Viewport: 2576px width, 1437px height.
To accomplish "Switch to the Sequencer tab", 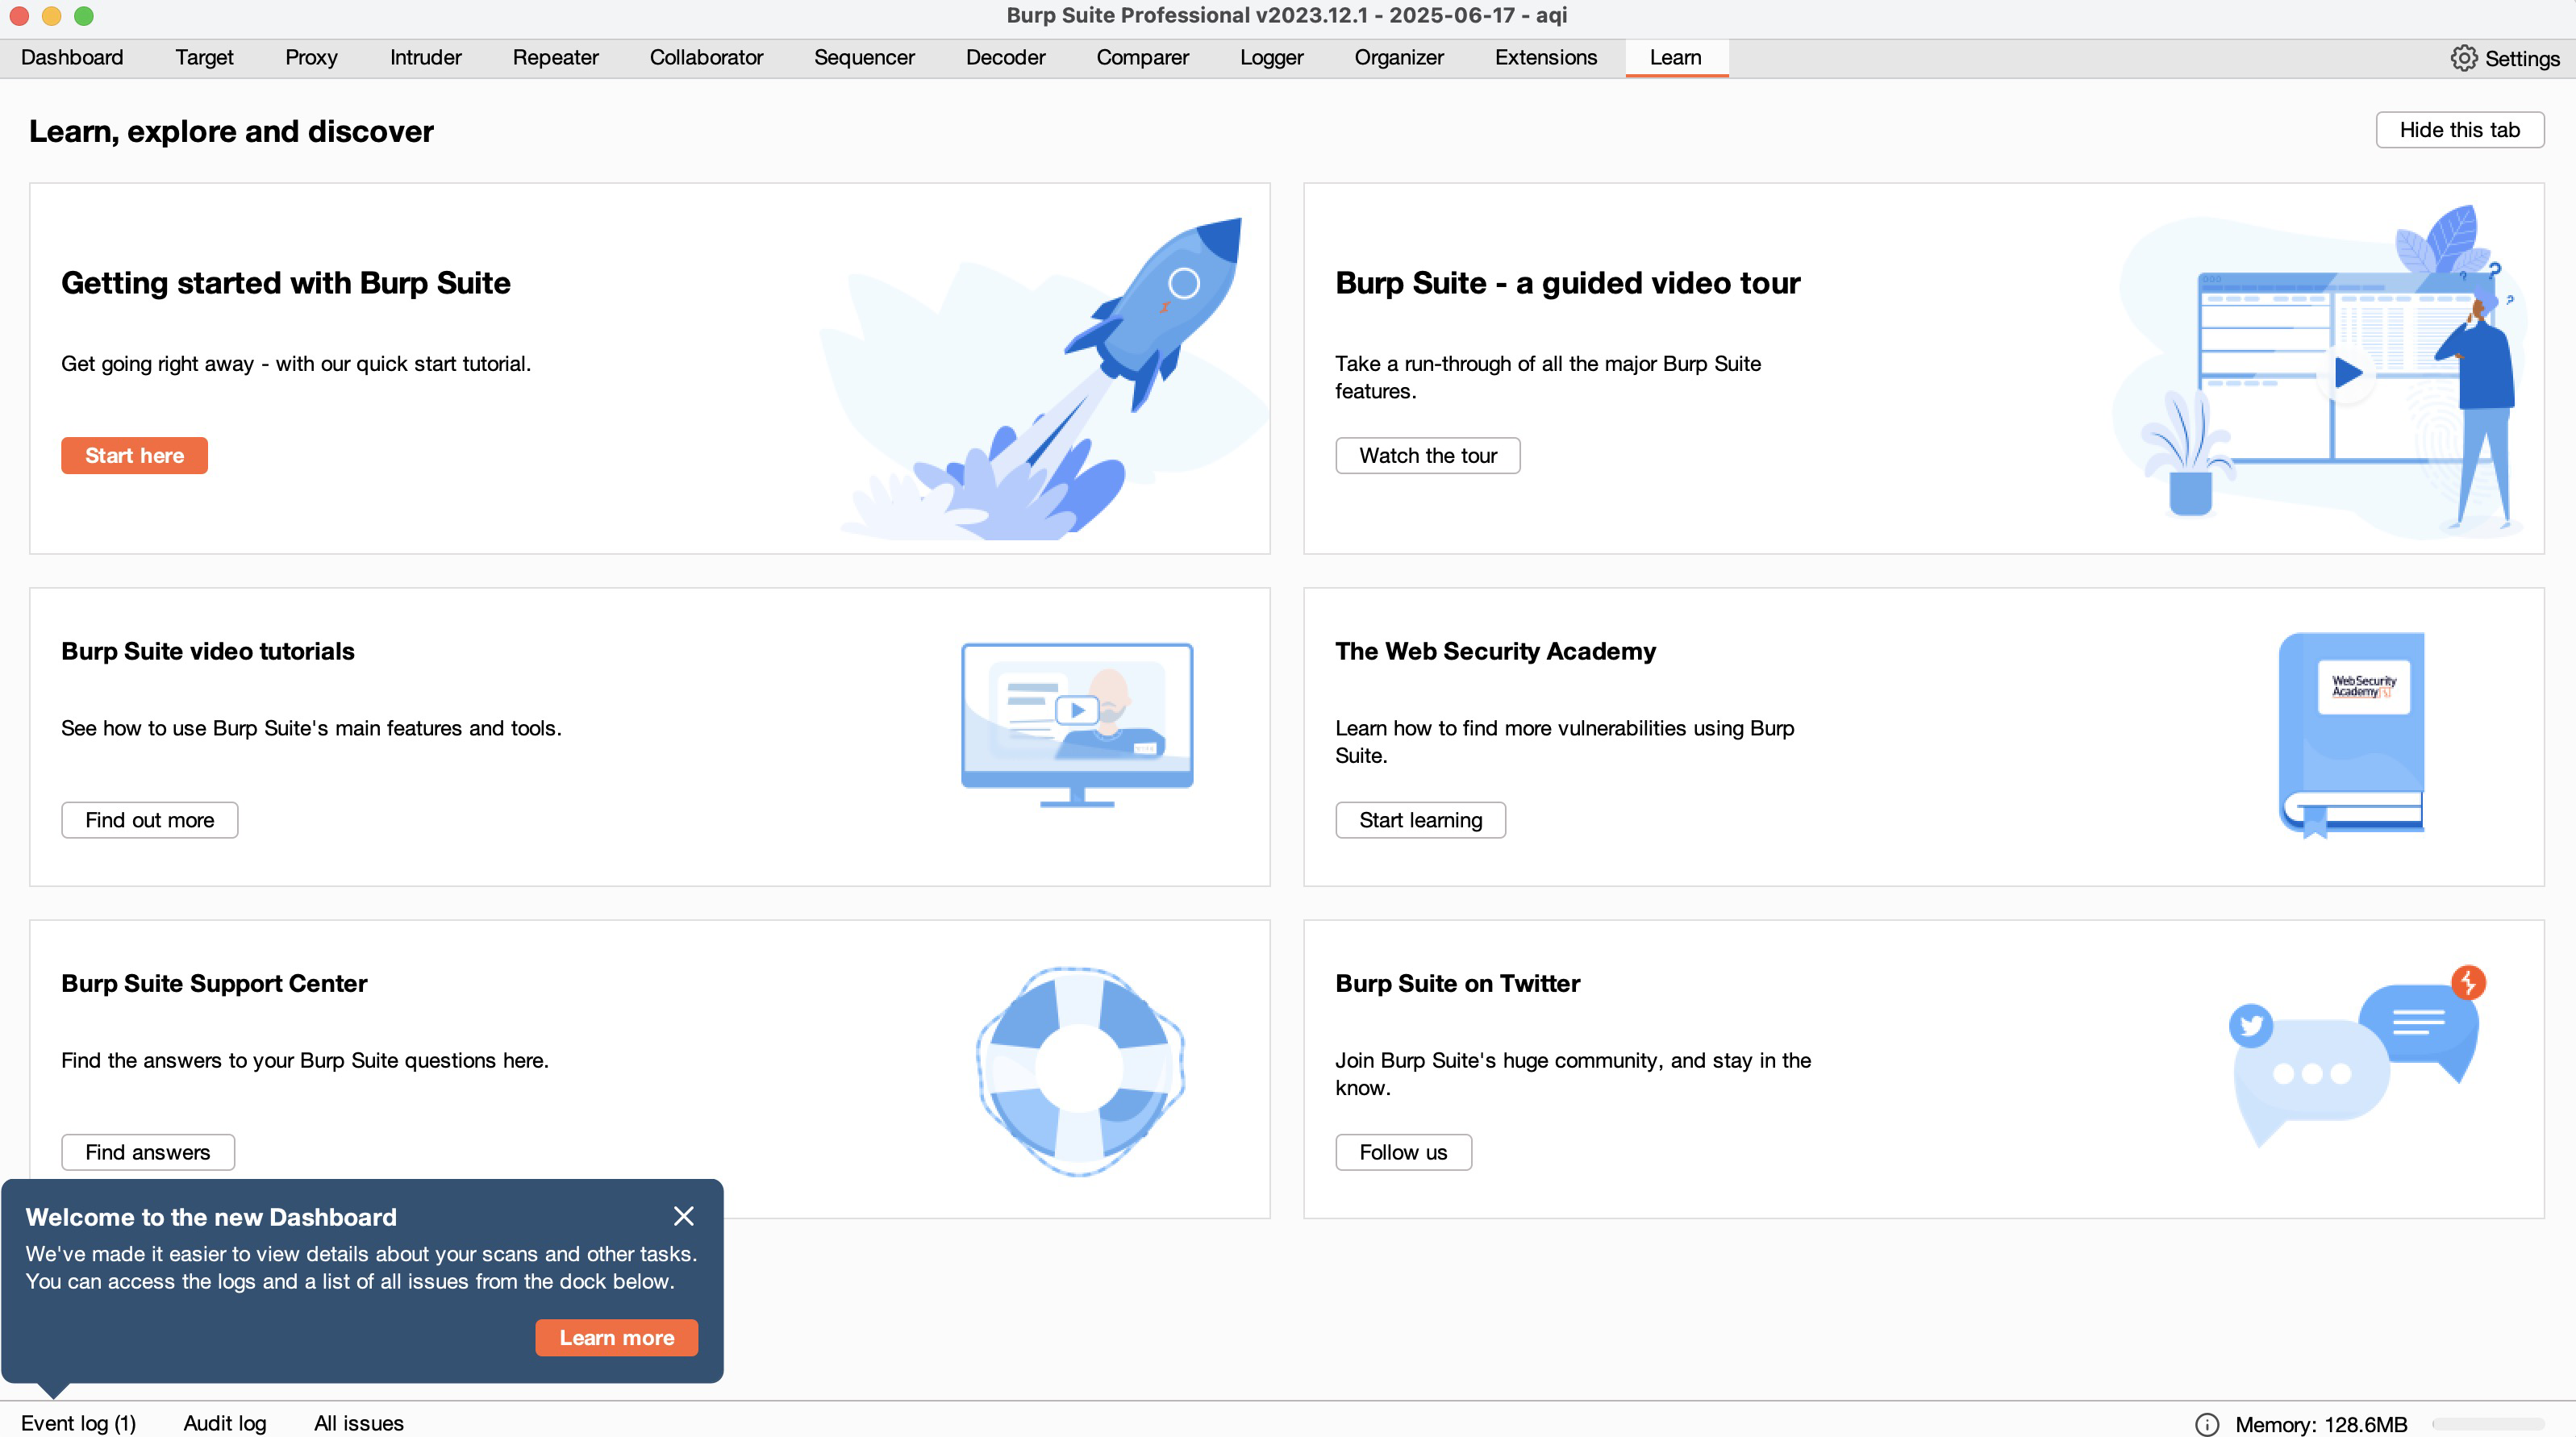I will [864, 58].
